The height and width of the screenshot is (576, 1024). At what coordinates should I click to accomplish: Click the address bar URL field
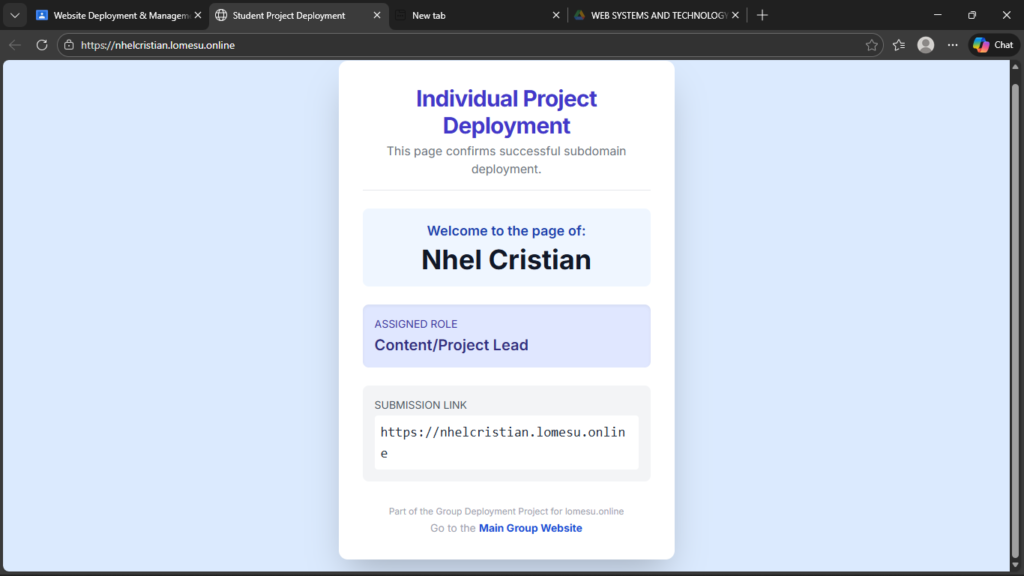coord(450,45)
